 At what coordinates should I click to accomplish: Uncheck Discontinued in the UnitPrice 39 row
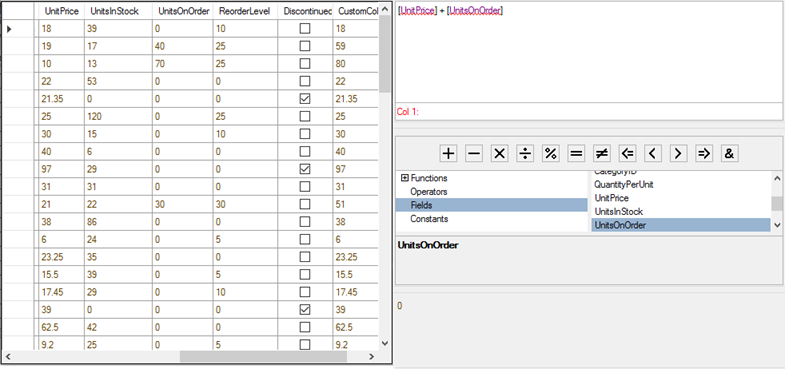tap(304, 309)
